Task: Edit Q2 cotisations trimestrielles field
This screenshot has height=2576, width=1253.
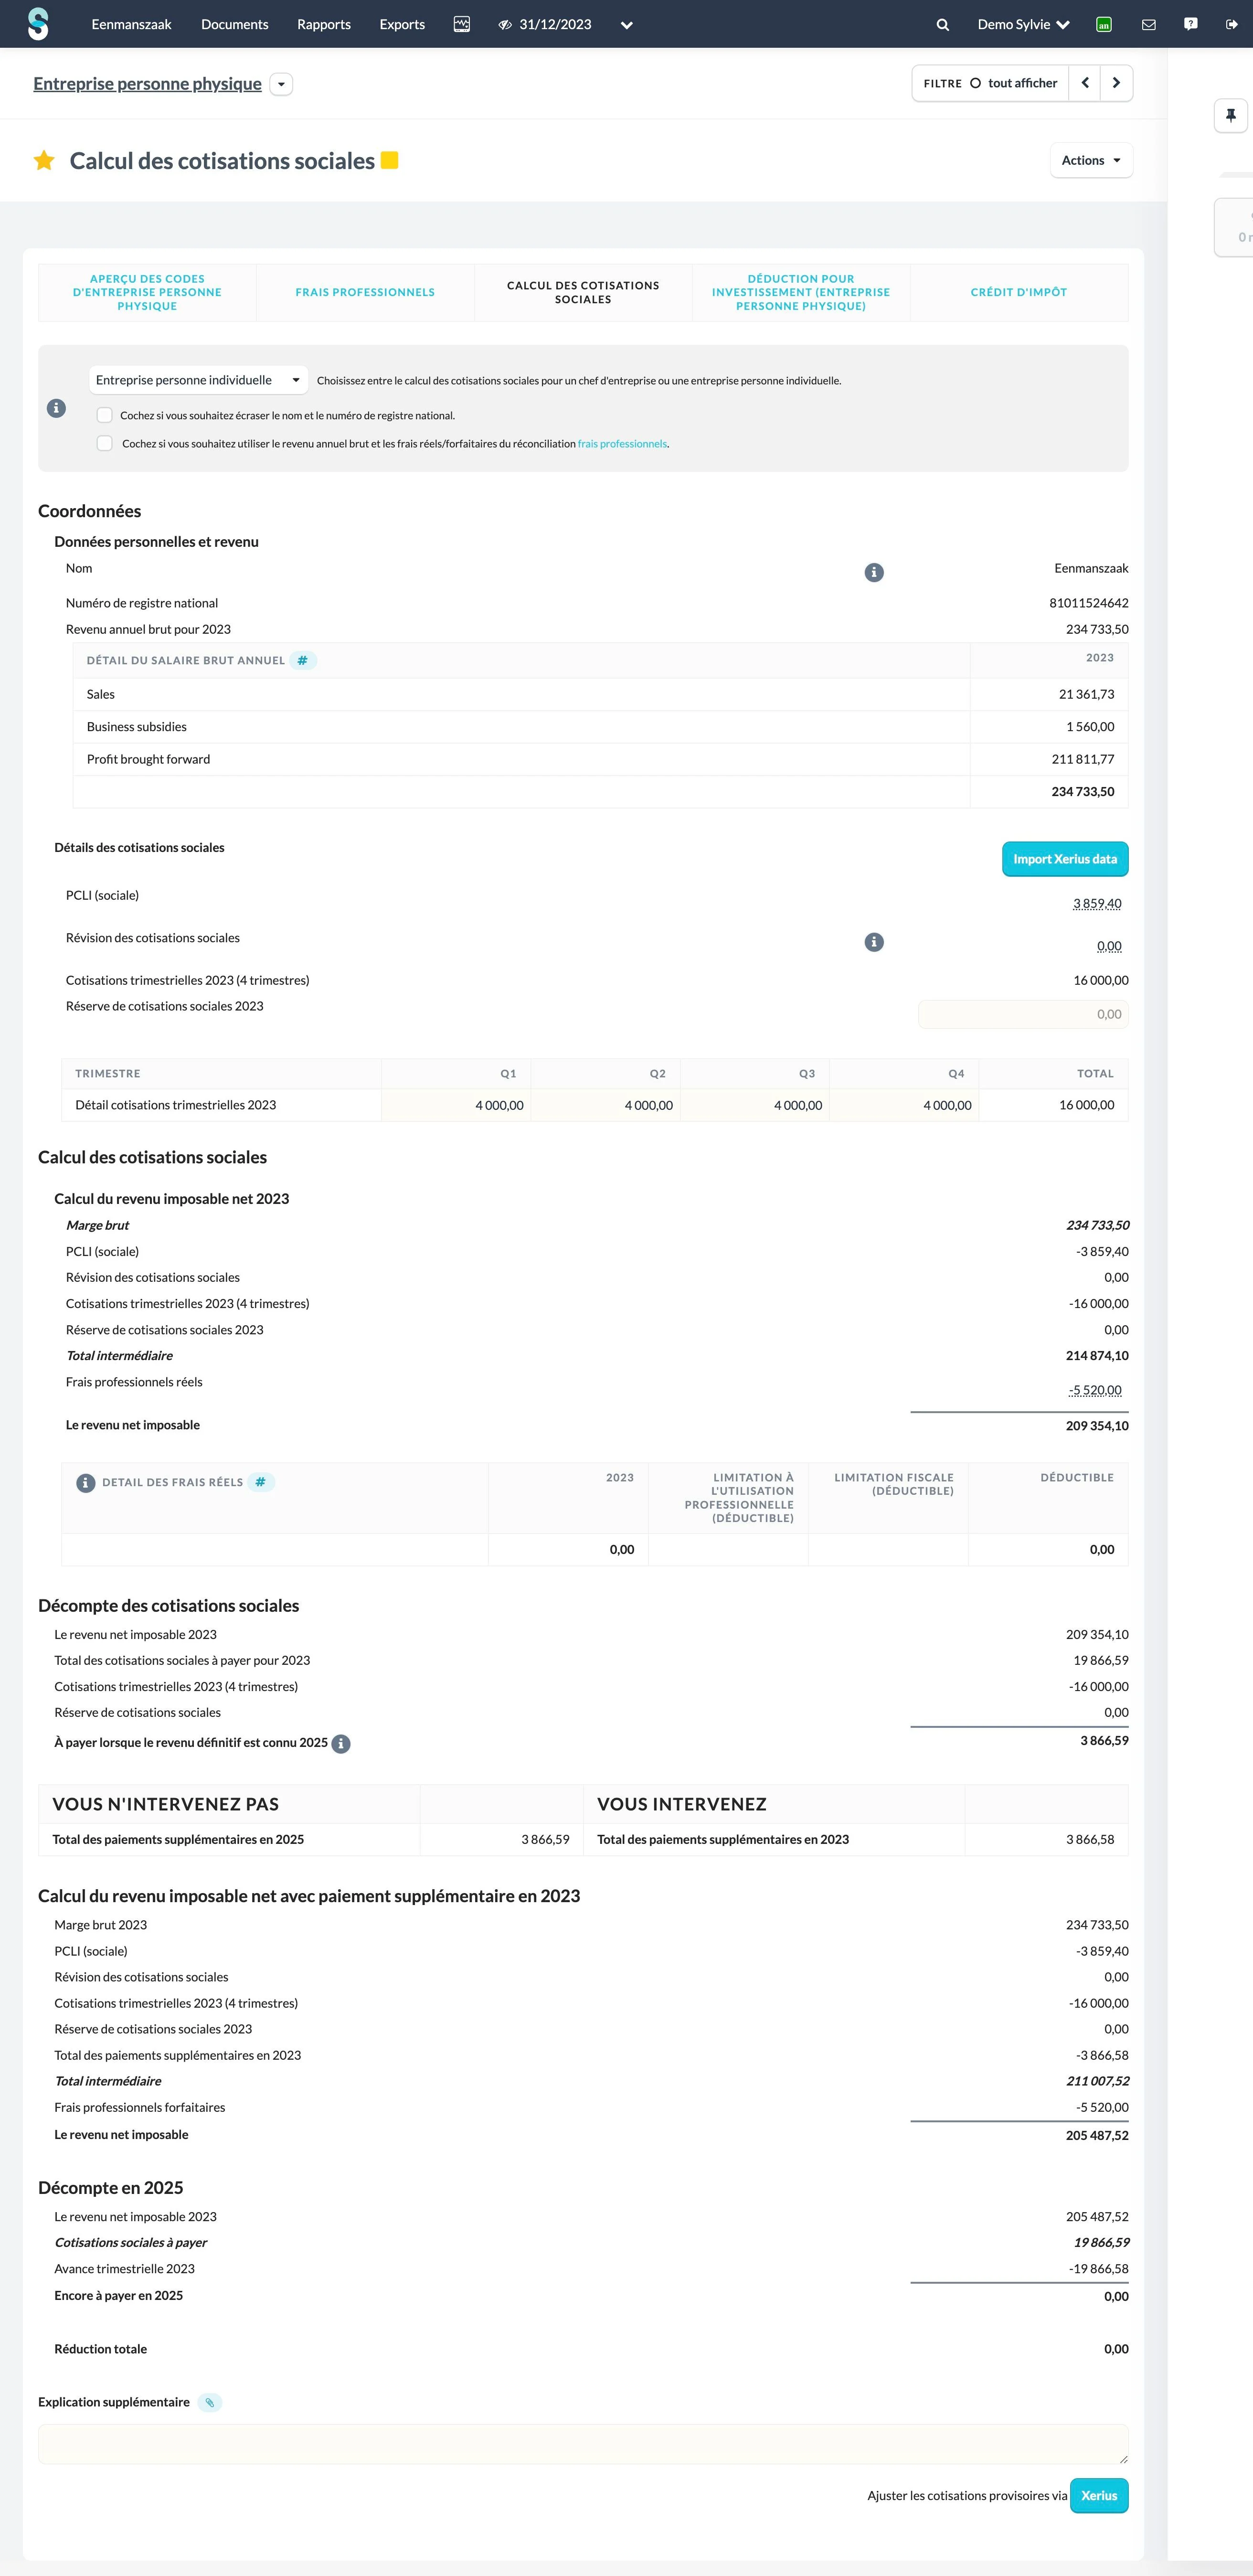Action: pos(606,1105)
